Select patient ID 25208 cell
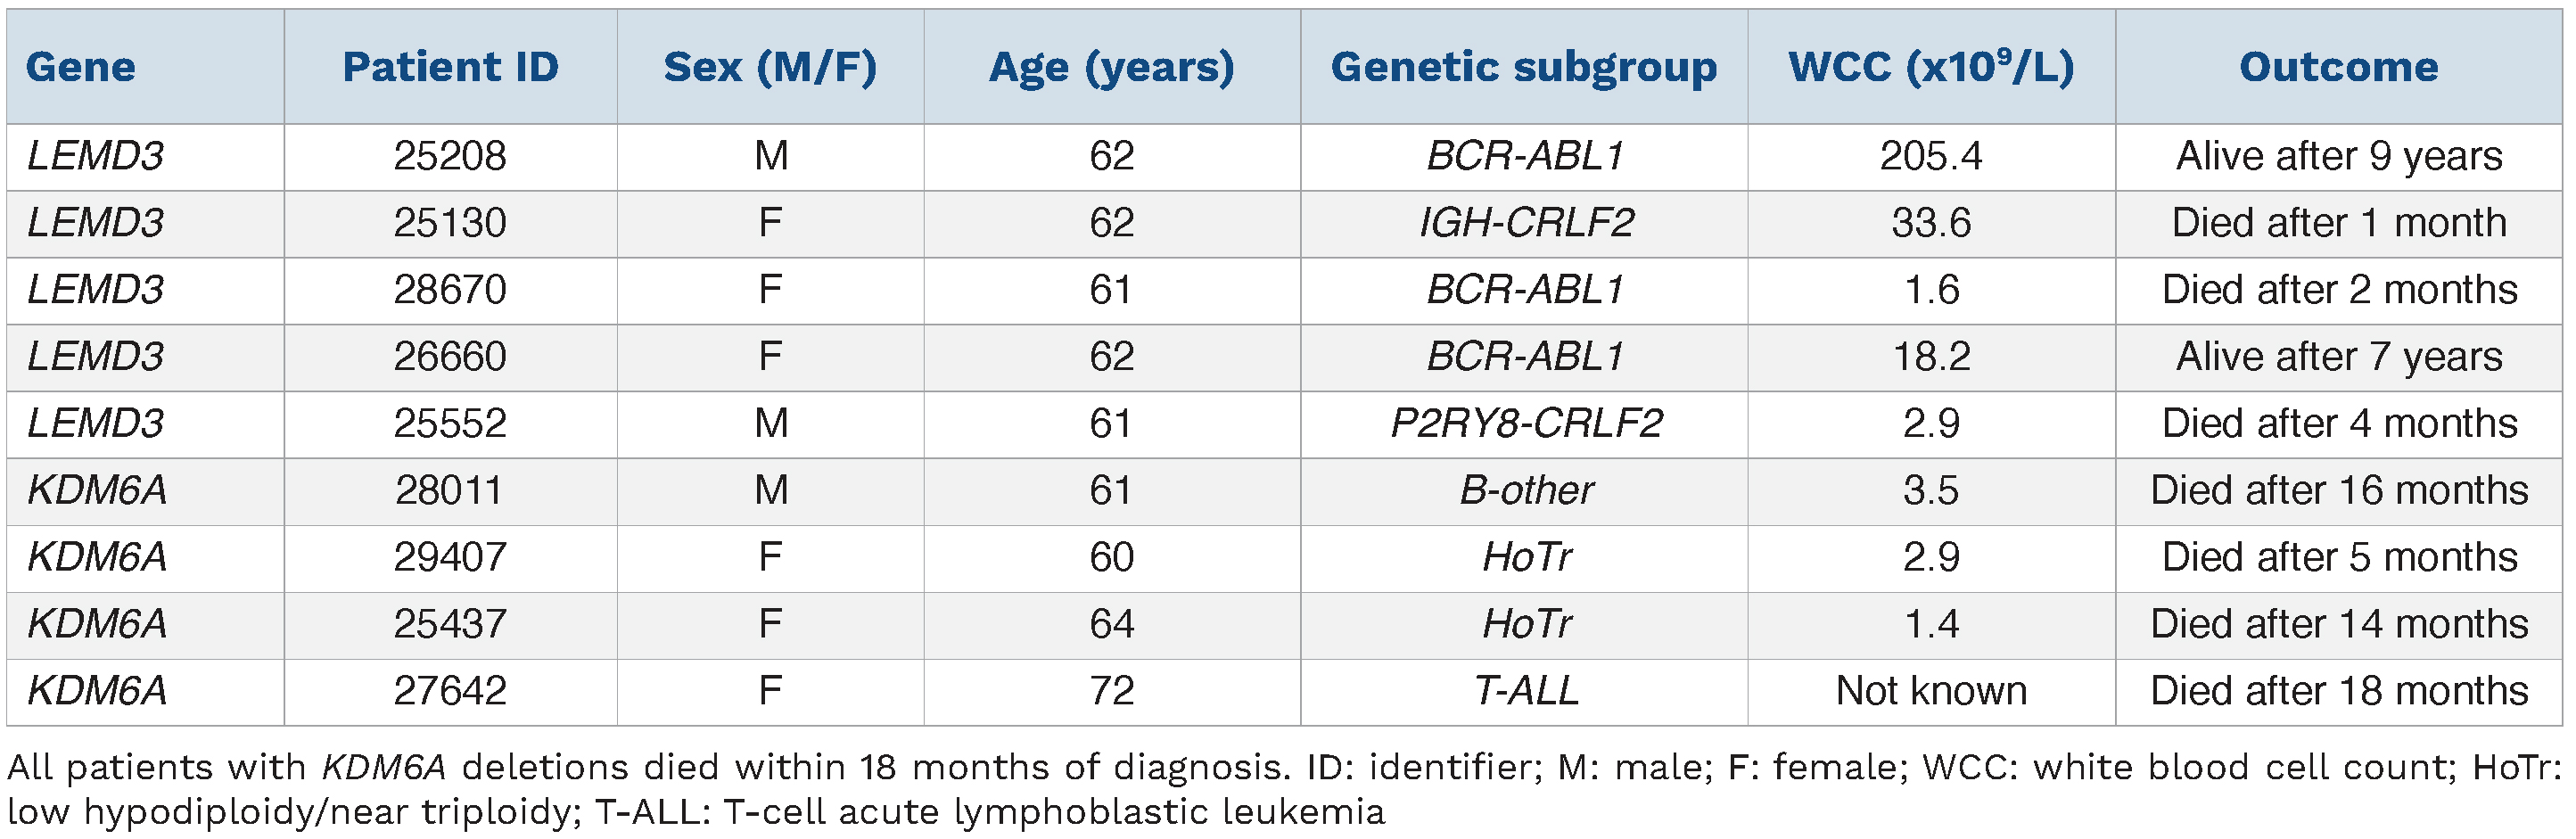 coord(450,156)
